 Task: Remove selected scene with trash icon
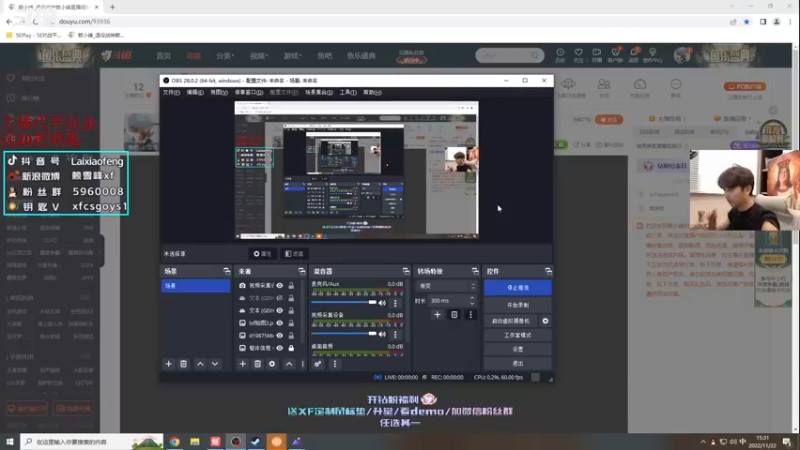click(x=183, y=364)
